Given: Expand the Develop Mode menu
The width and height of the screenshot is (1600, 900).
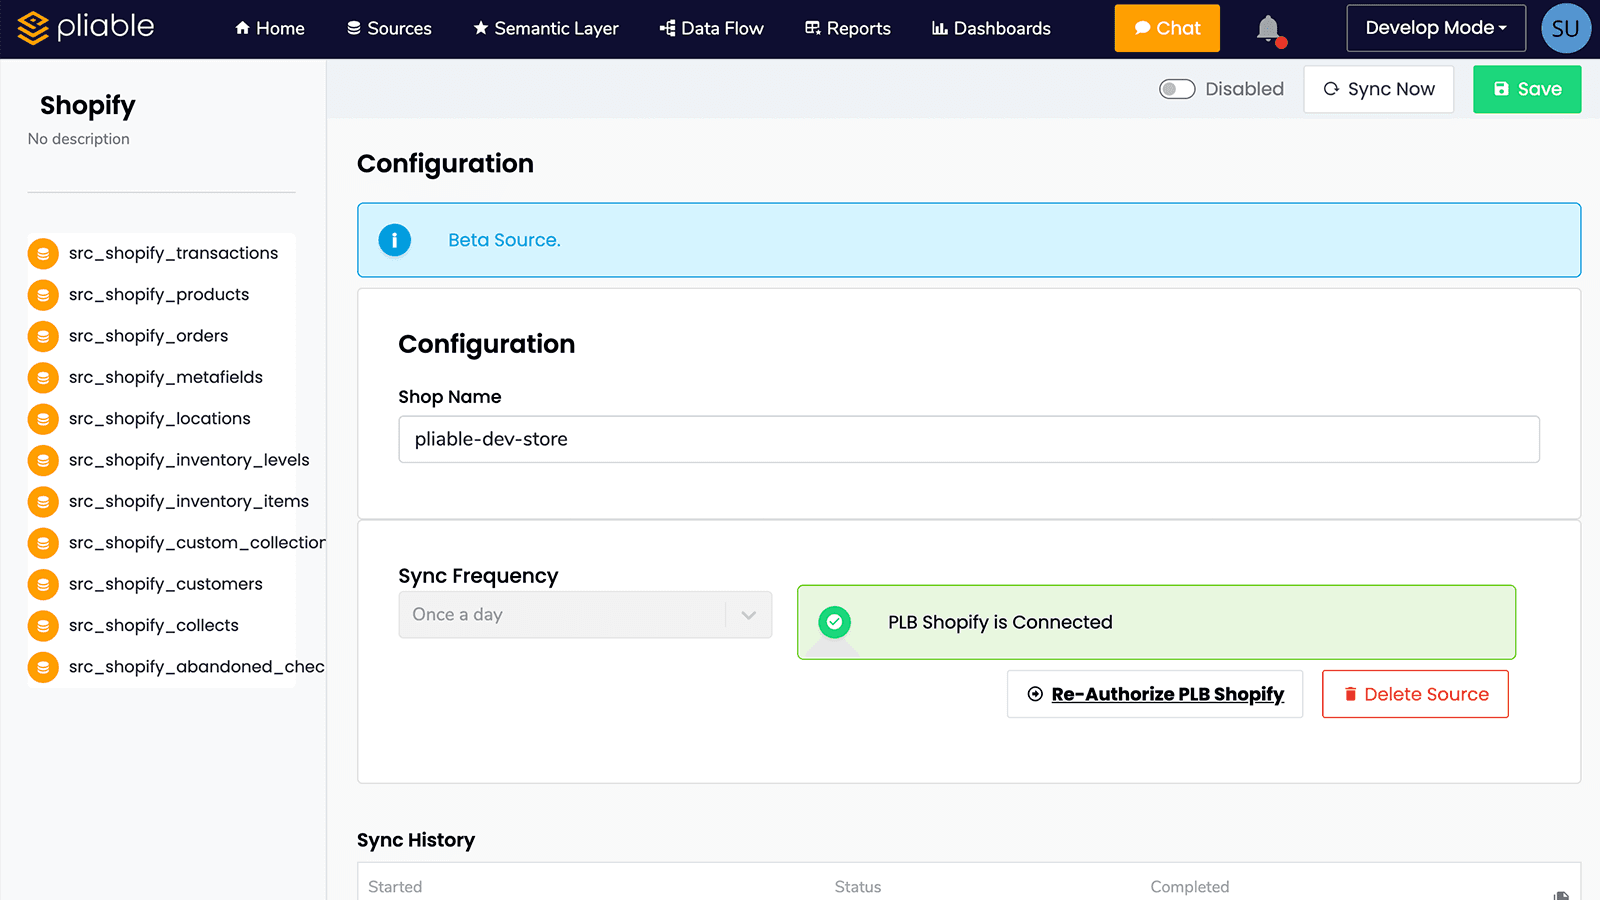Looking at the screenshot, I should (1435, 28).
